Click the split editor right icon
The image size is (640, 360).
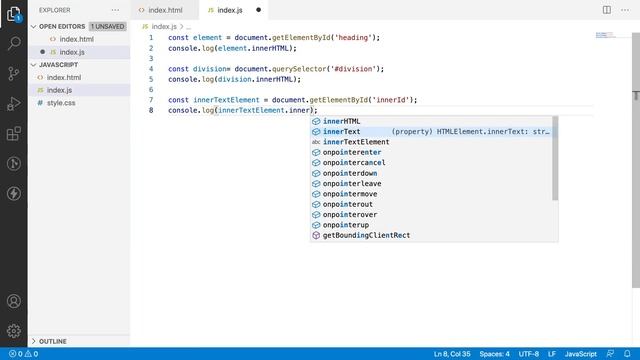(607, 10)
